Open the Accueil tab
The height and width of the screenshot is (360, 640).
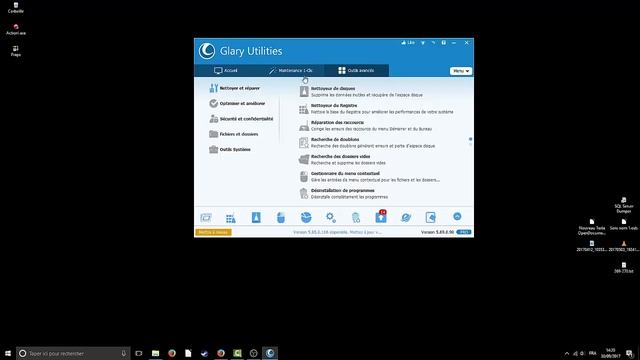(x=226, y=71)
